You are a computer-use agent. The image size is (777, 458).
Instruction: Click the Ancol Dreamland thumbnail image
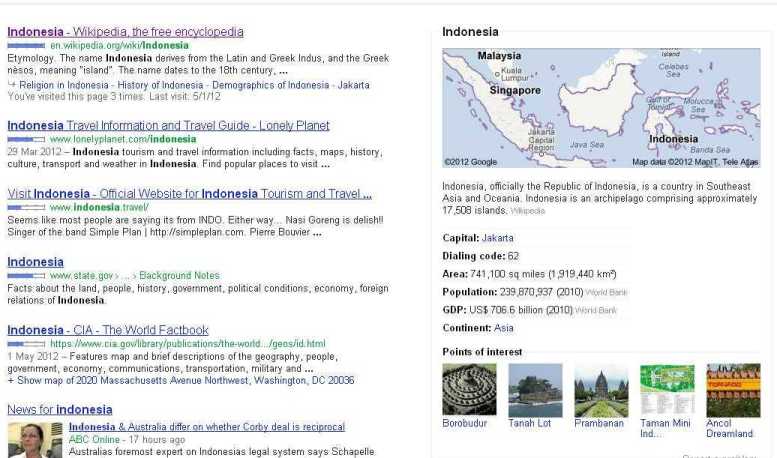[733, 391]
